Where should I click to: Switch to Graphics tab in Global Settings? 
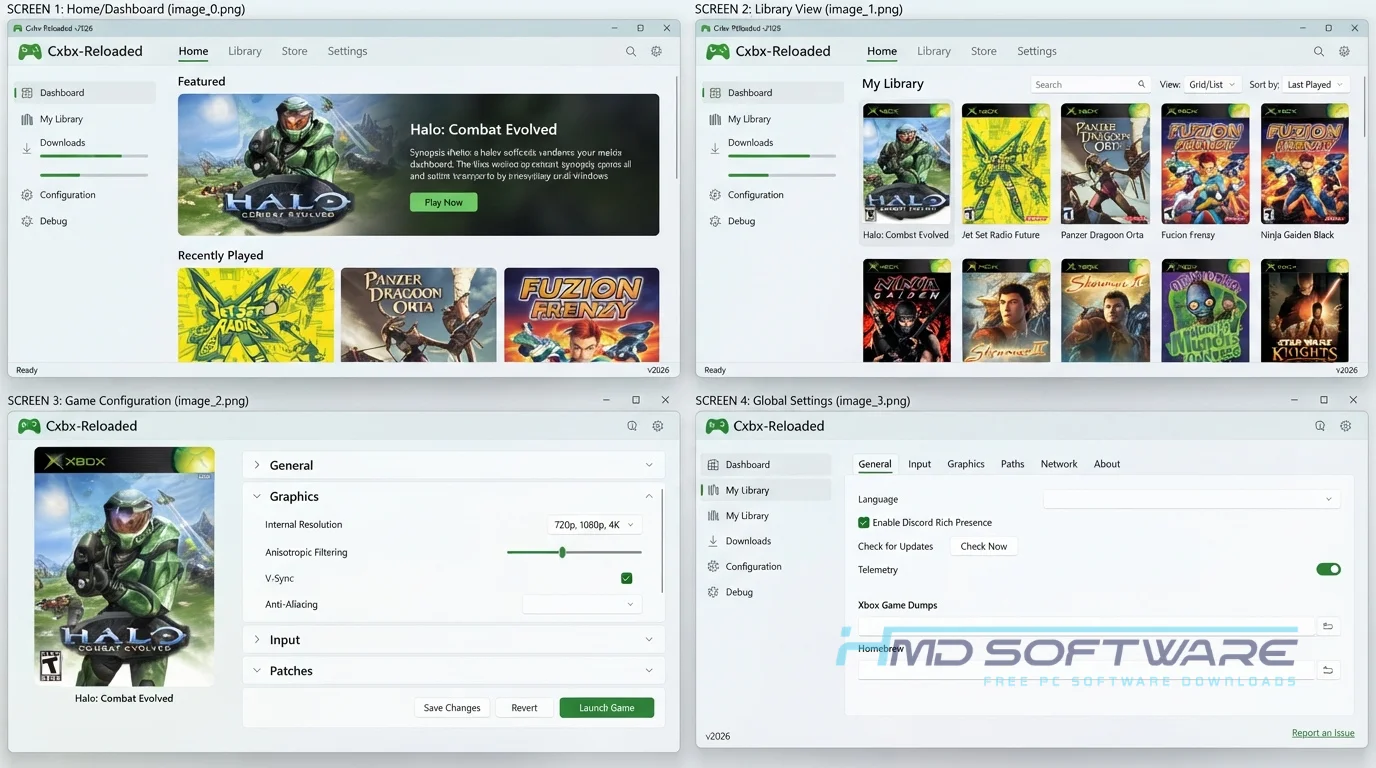[x=966, y=464]
